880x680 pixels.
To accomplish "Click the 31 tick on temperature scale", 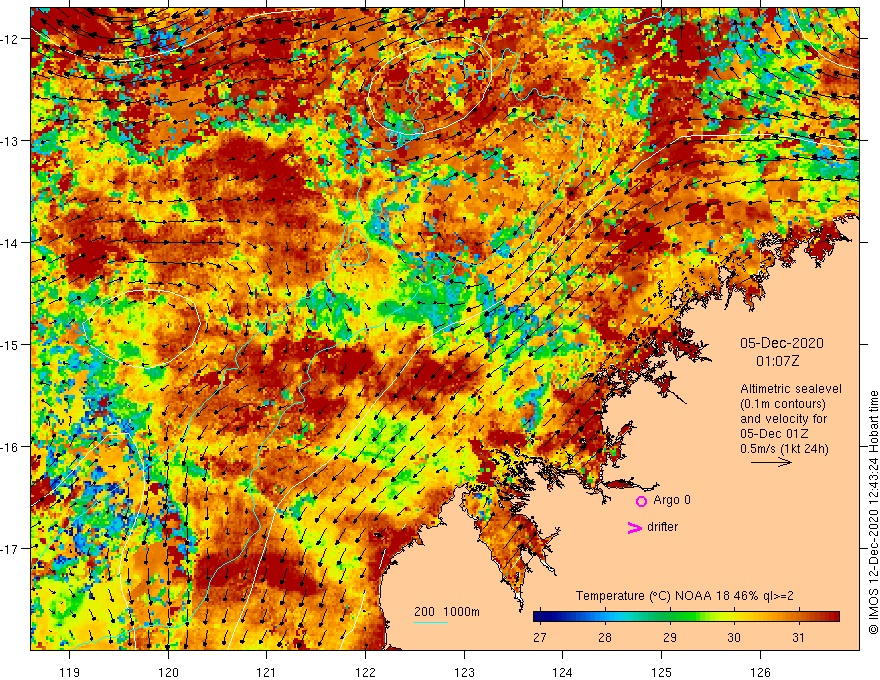I will click(798, 637).
